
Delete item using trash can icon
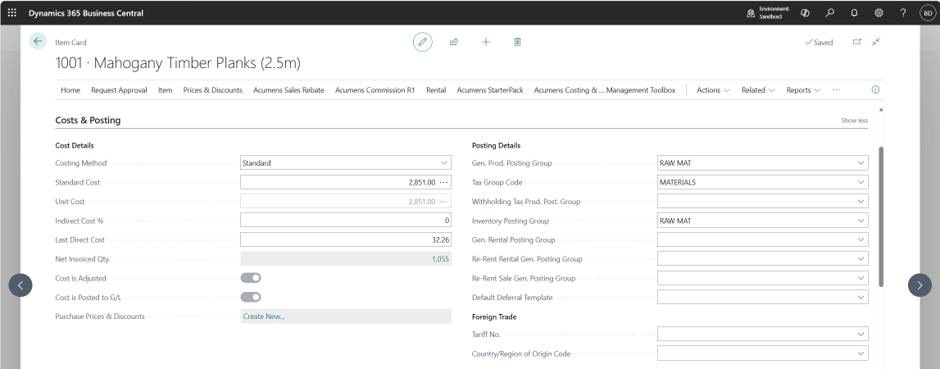tap(517, 42)
